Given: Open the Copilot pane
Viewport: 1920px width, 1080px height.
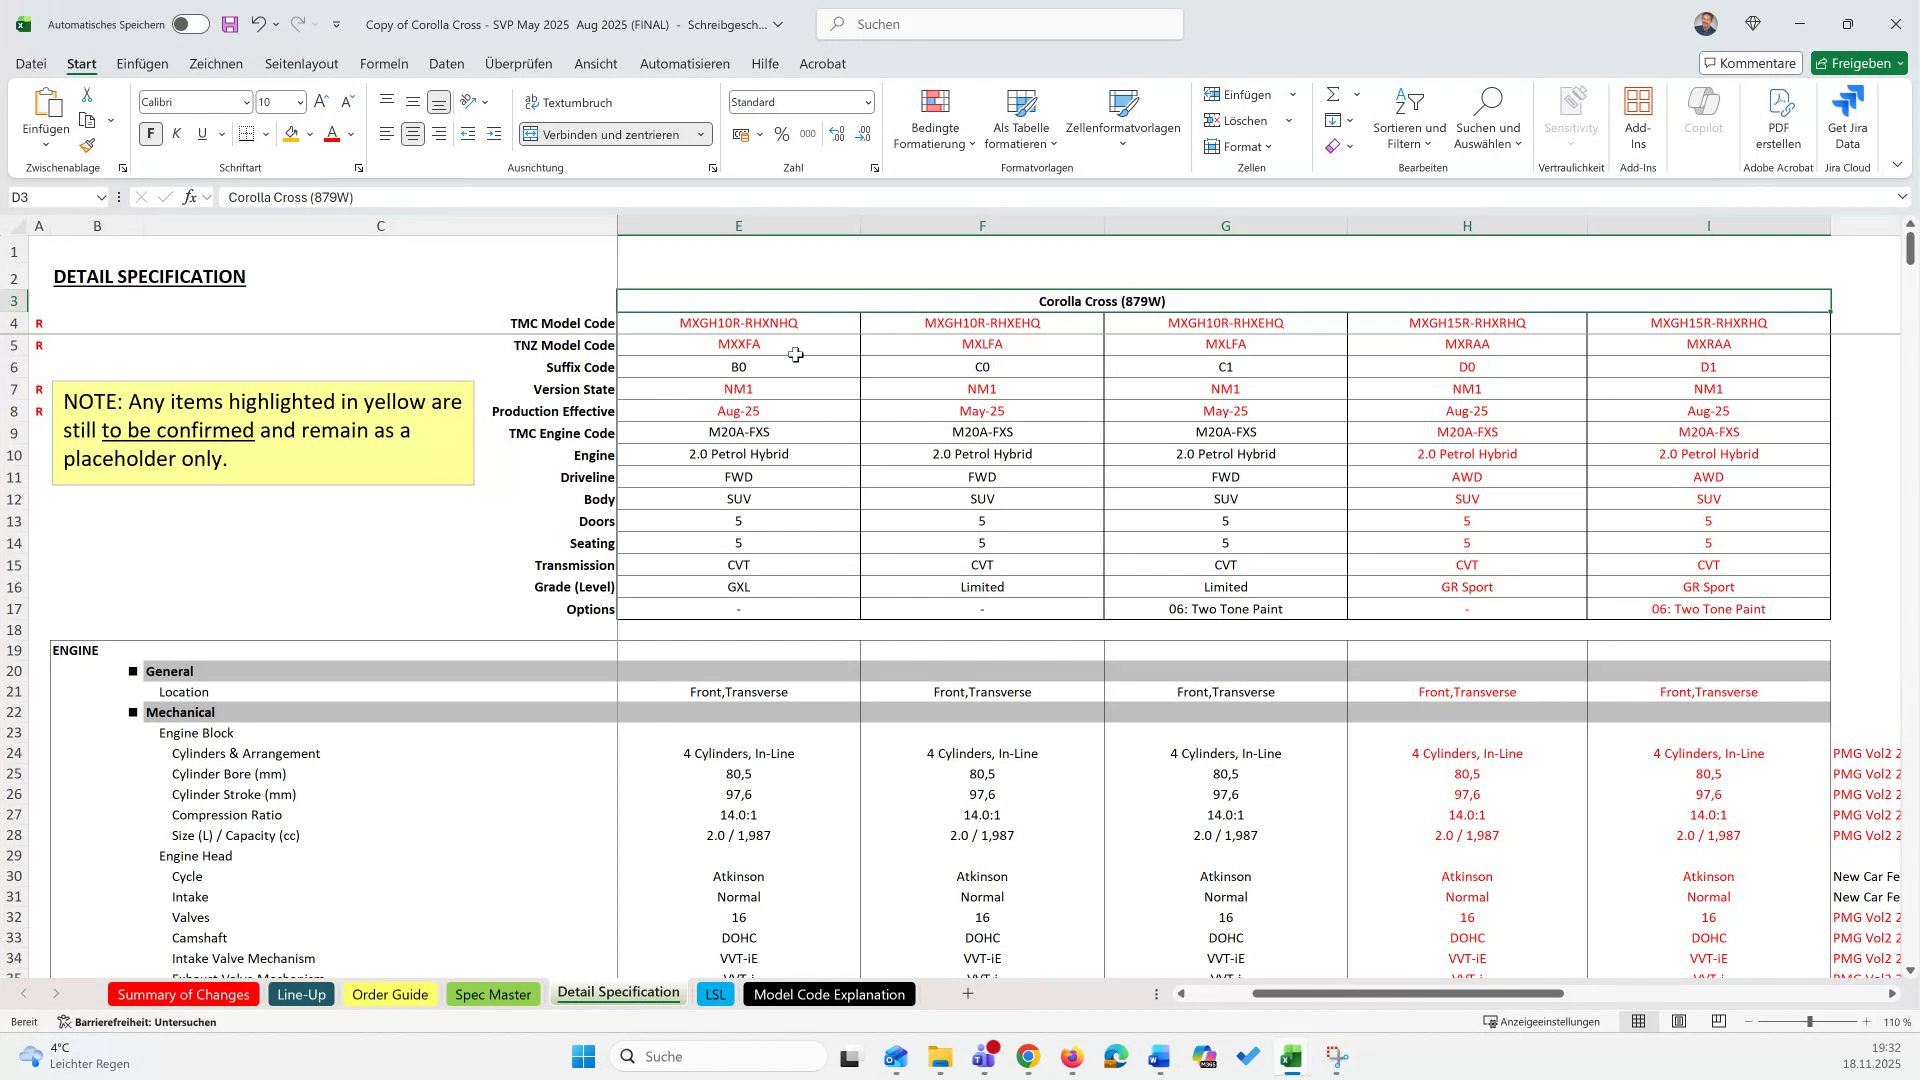Looking at the screenshot, I should point(1703,110).
